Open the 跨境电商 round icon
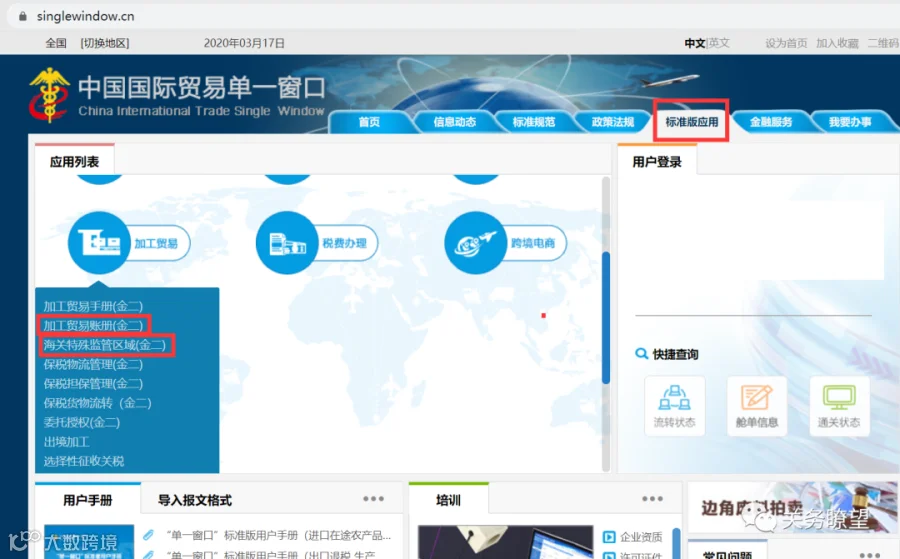 [x=475, y=243]
